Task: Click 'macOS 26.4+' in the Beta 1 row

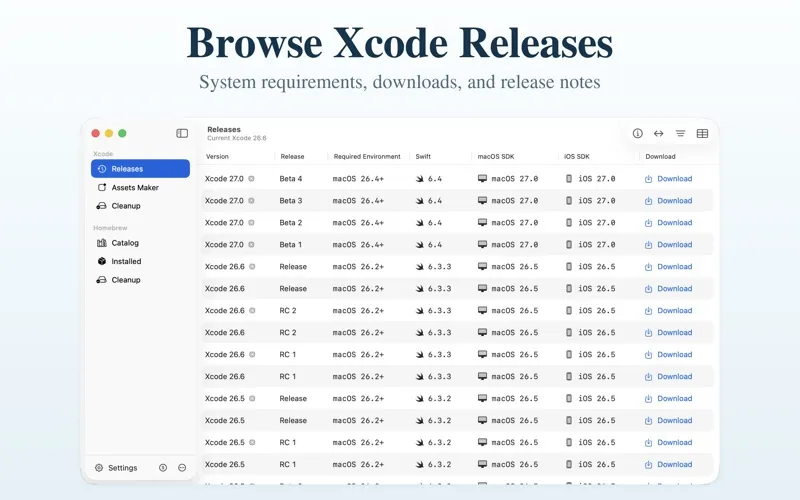Action: point(358,245)
